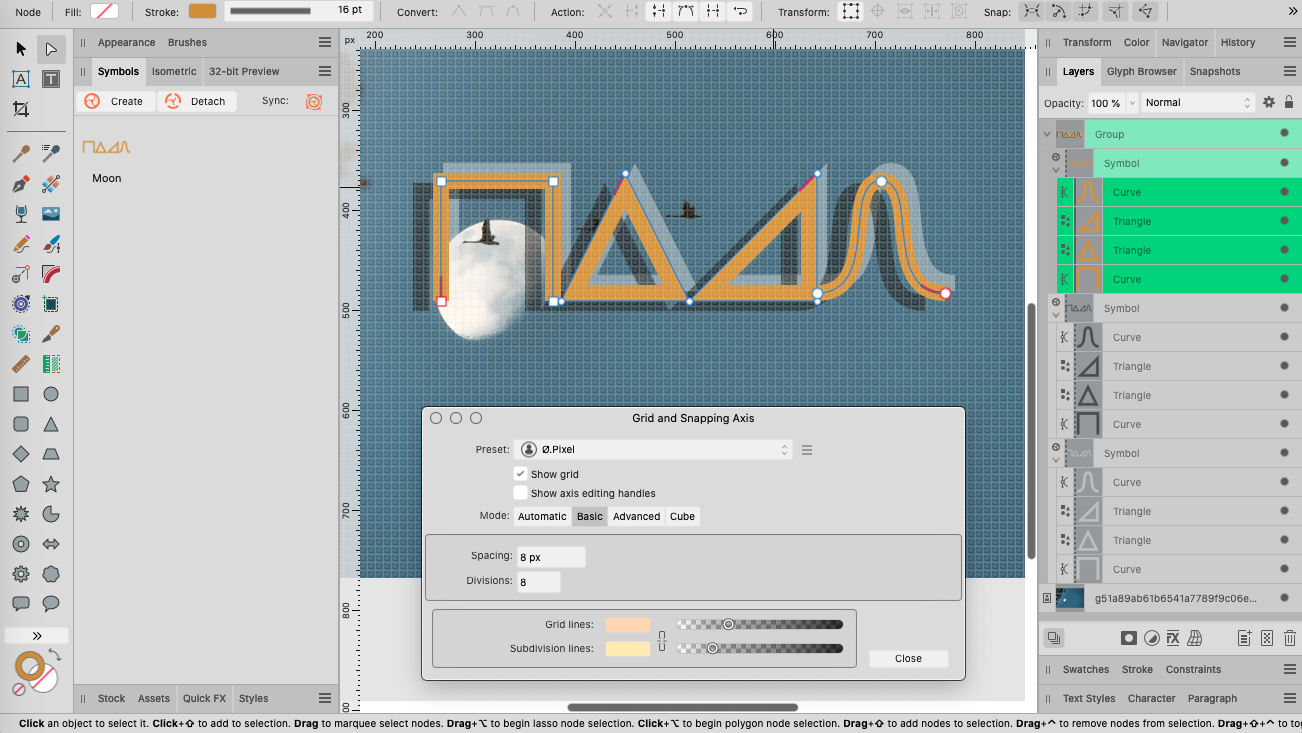Open the Glyph Browser tab
The height and width of the screenshot is (733, 1302).
pyautogui.click(x=1141, y=71)
